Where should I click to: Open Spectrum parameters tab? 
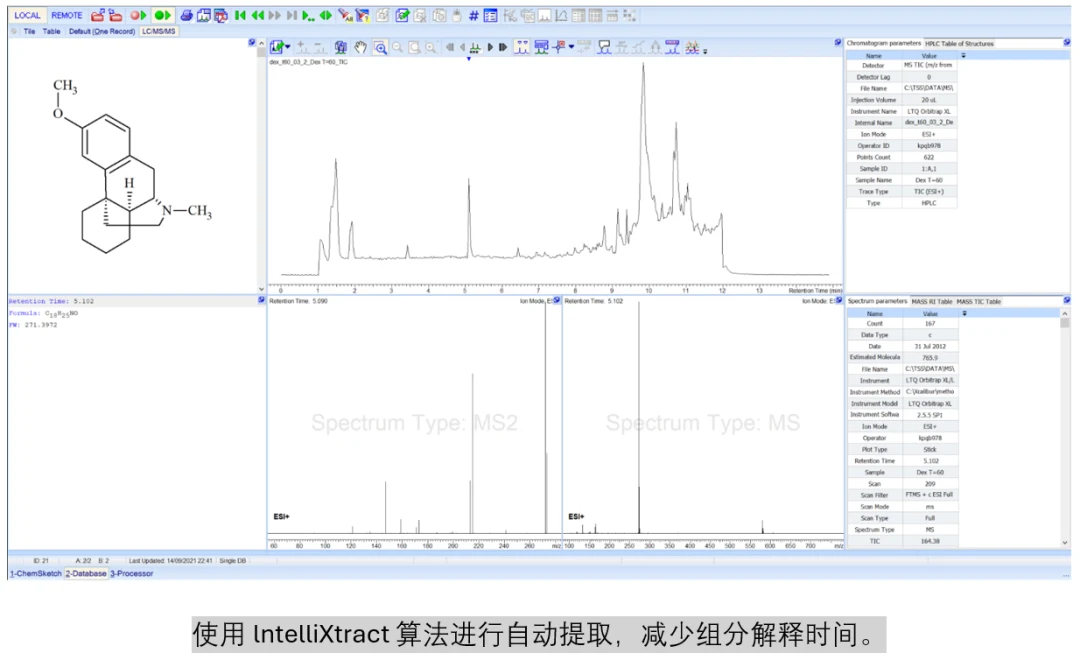tap(878, 301)
